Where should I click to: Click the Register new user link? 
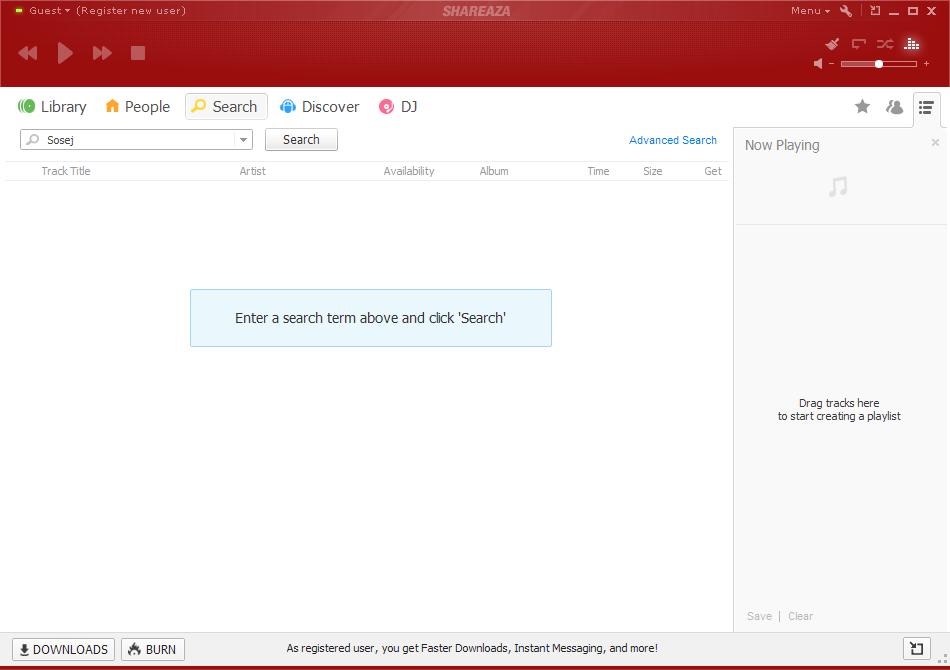131,10
